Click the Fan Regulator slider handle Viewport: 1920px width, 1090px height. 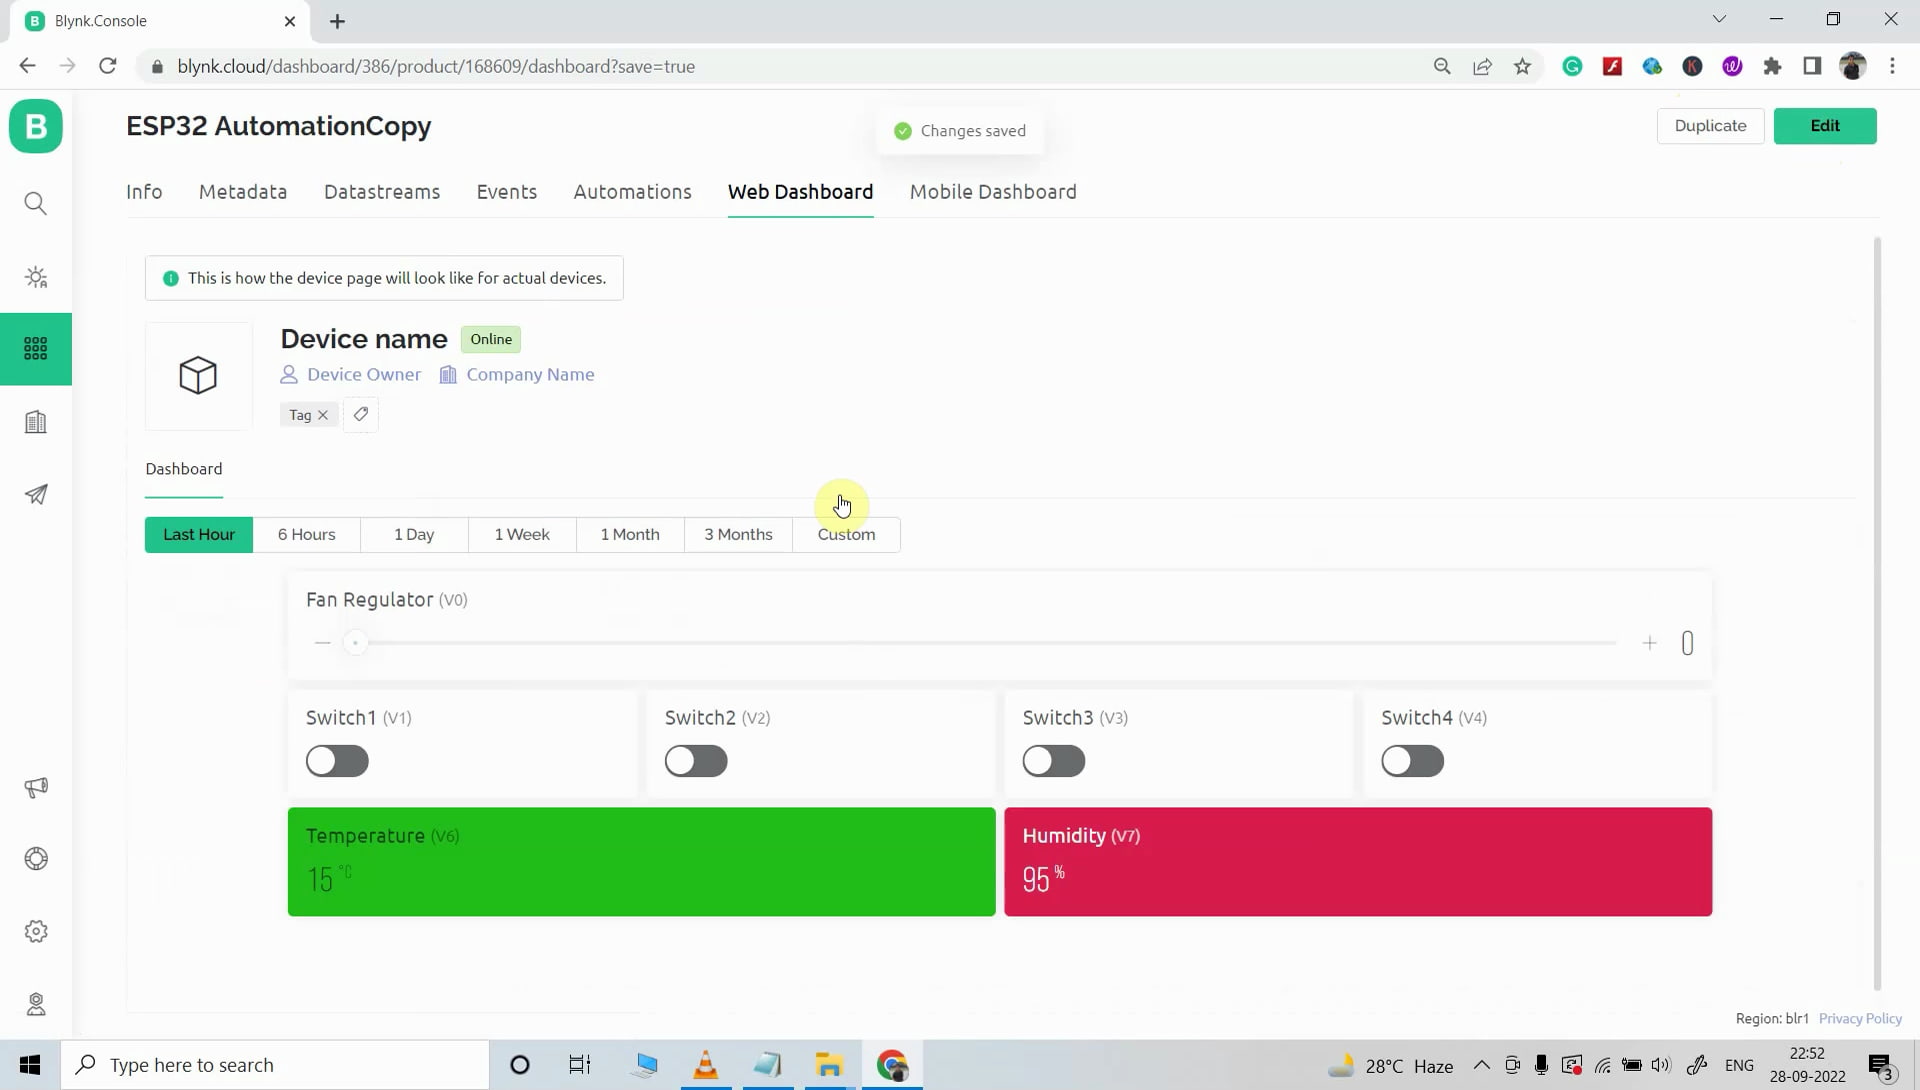pyautogui.click(x=356, y=643)
